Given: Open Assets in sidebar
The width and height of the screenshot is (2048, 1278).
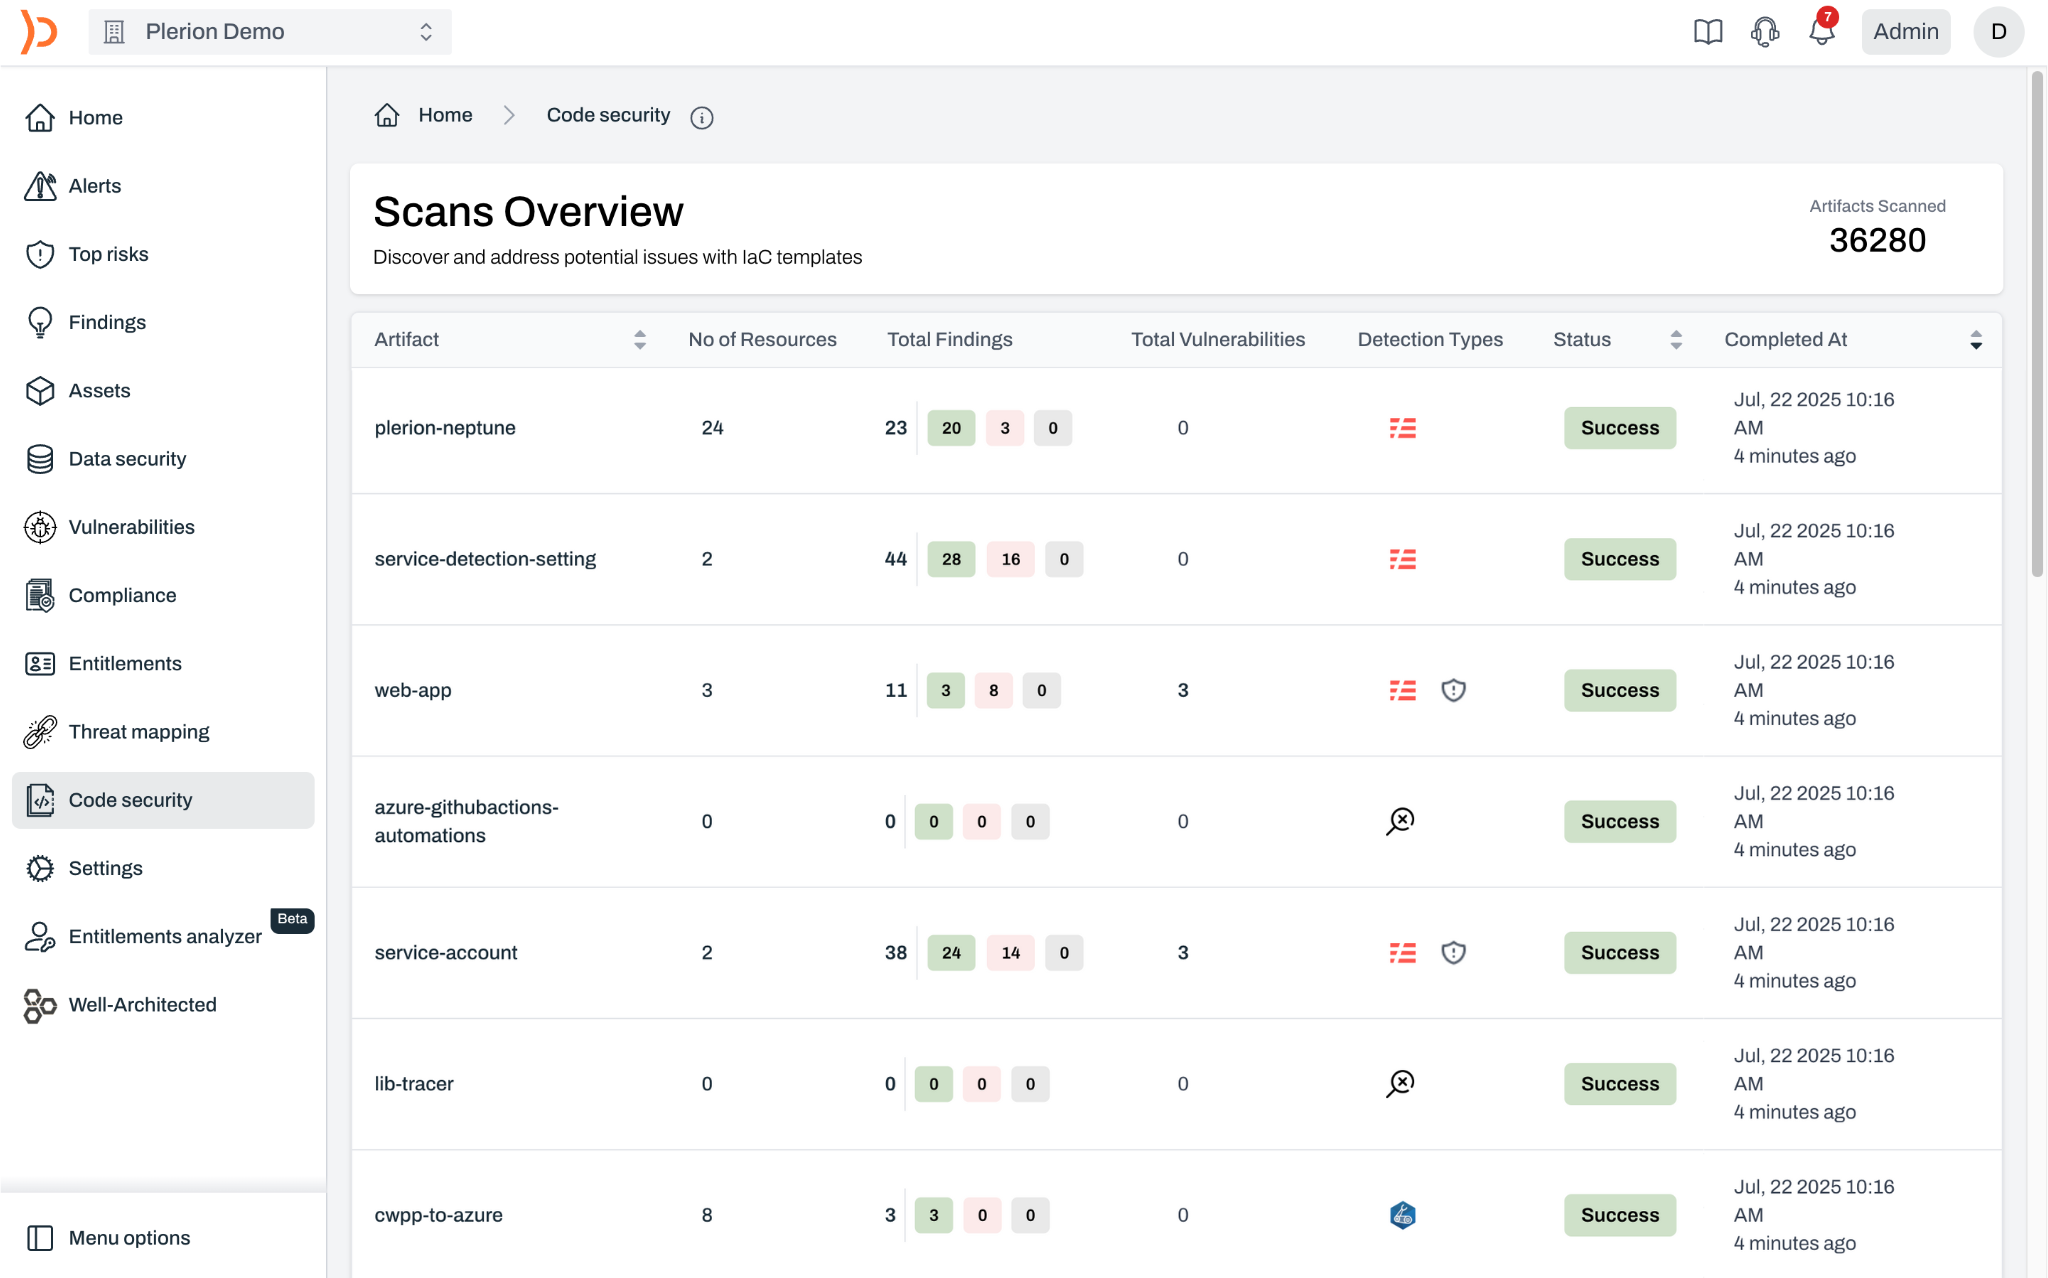Looking at the screenshot, I should click(x=163, y=391).
